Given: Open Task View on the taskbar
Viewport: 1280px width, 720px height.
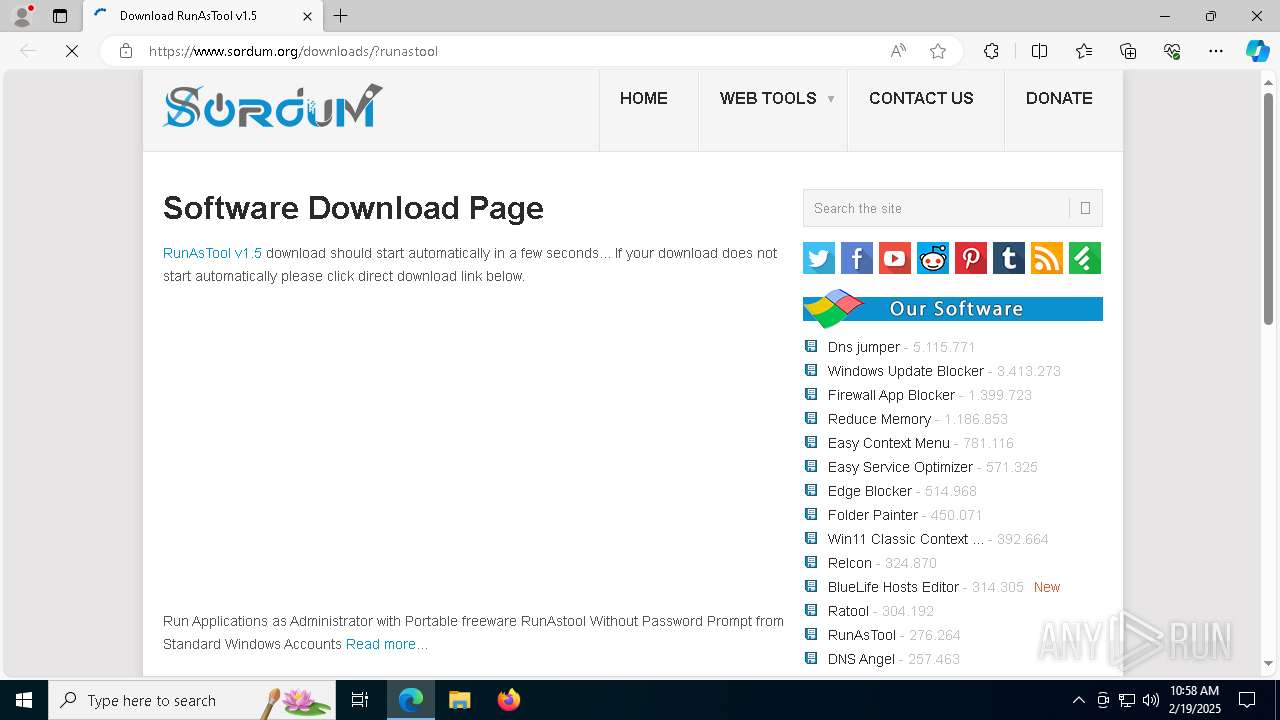Looking at the screenshot, I should click(x=360, y=700).
